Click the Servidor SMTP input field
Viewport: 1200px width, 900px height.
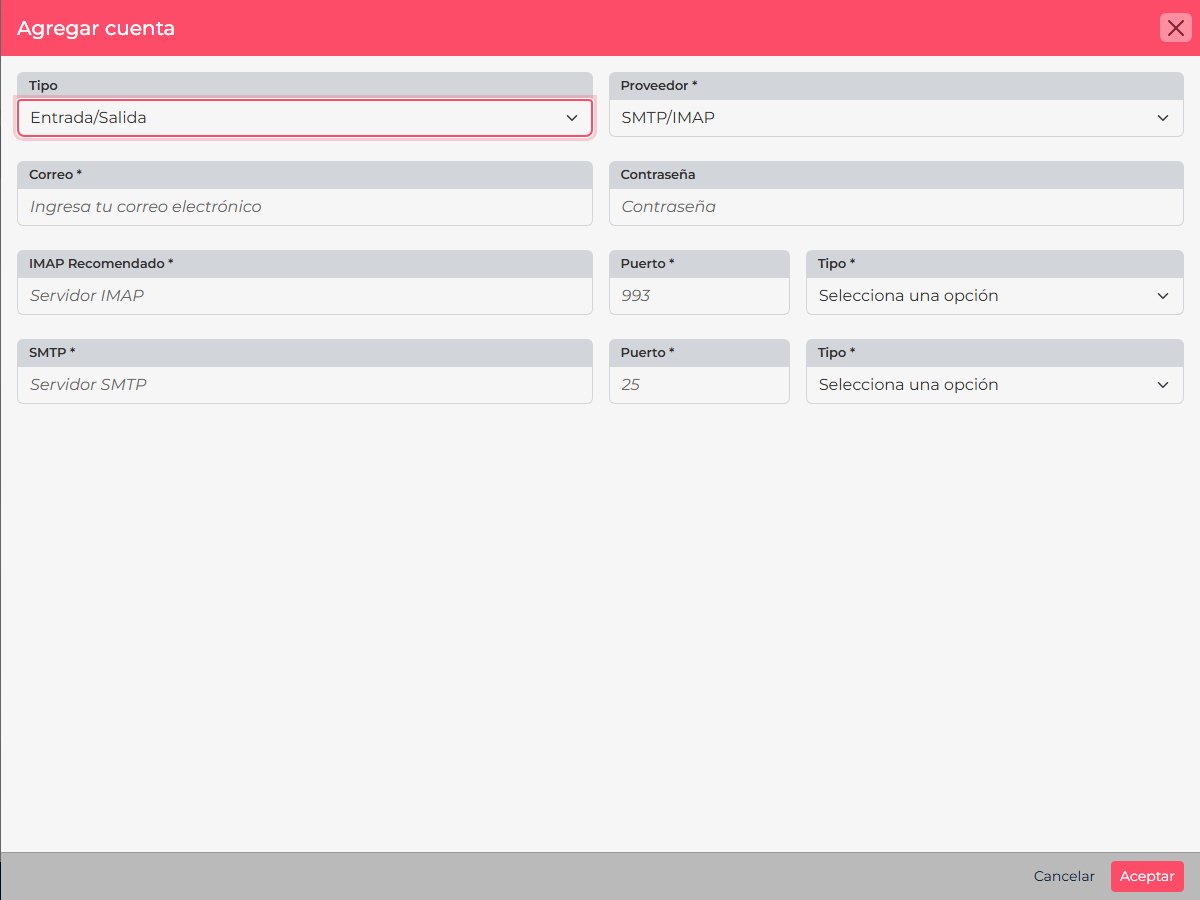(305, 385)
